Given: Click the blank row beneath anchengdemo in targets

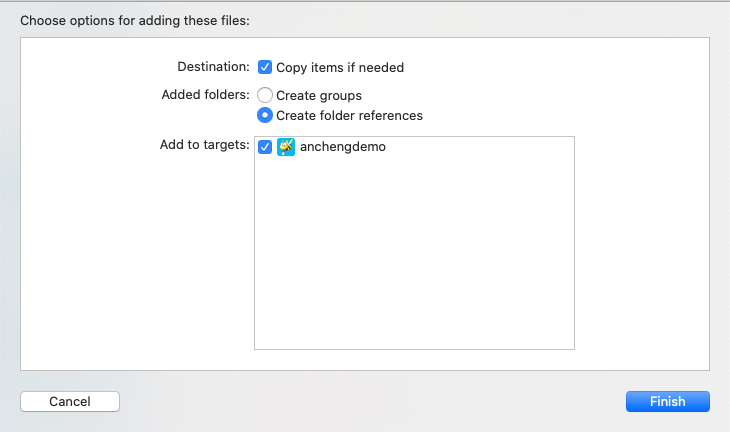Looking at the screenshot, I should coord(414,168).
